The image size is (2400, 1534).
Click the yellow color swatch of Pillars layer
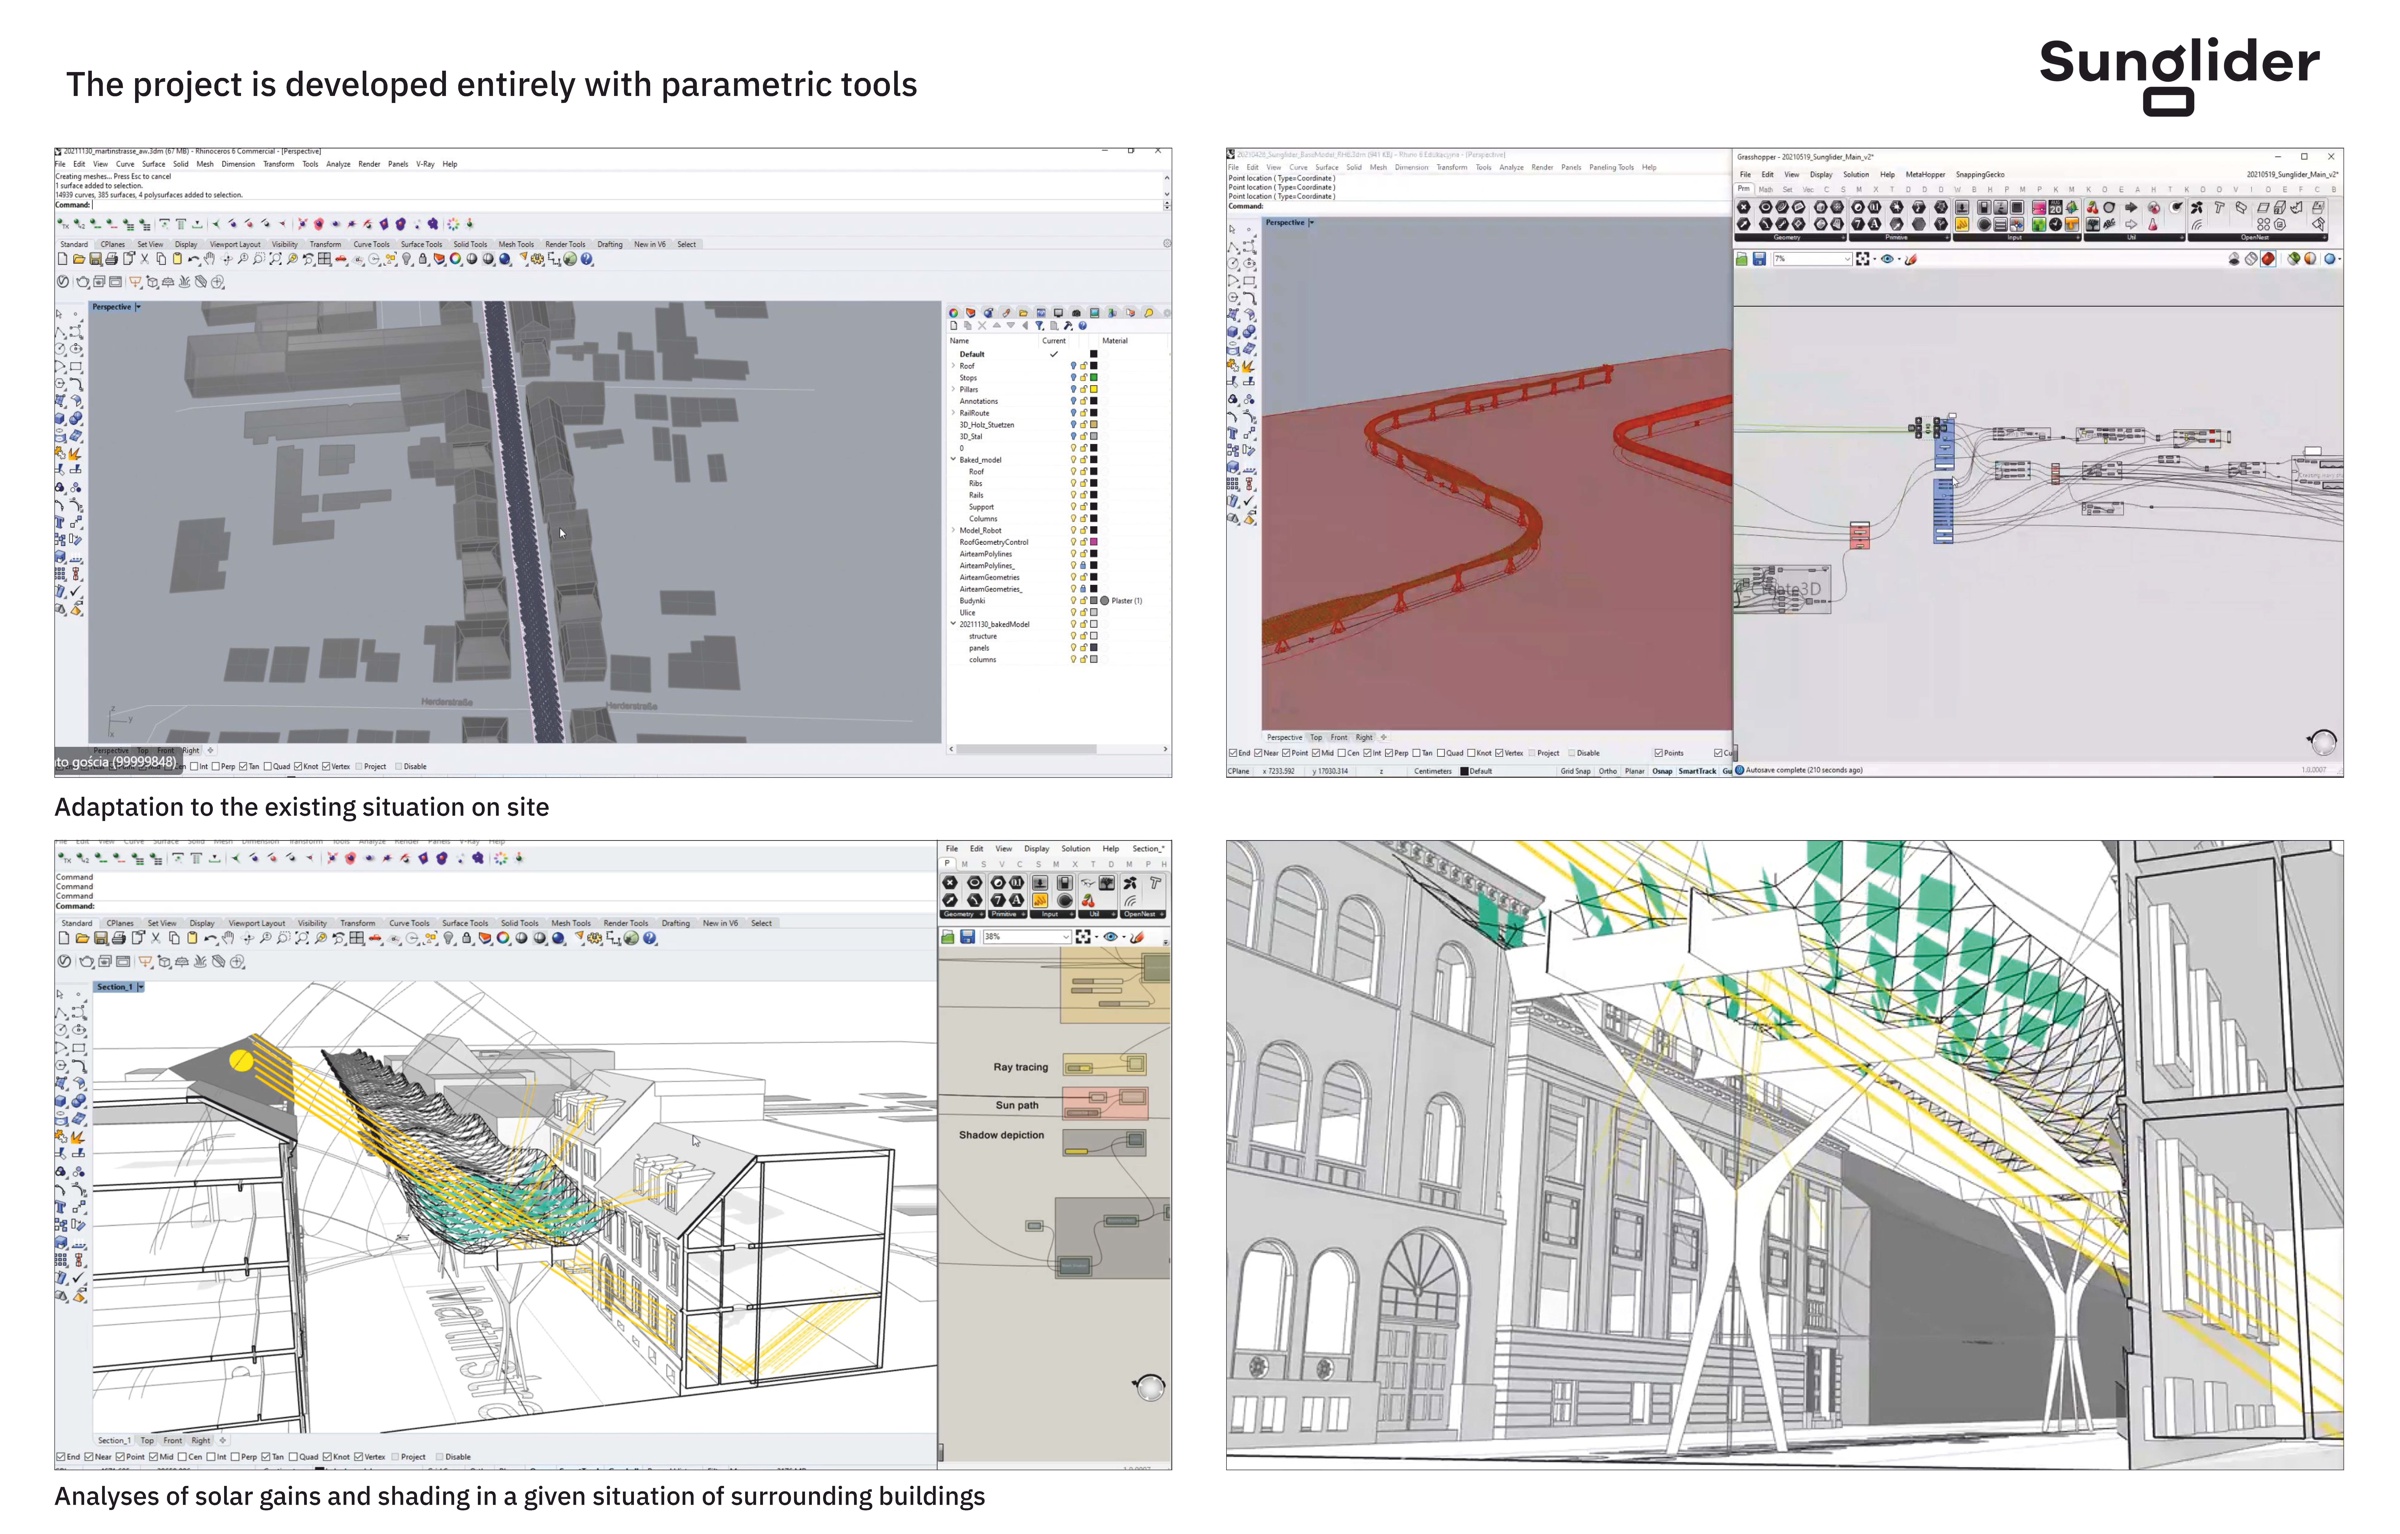click(x=1094, y=390)
